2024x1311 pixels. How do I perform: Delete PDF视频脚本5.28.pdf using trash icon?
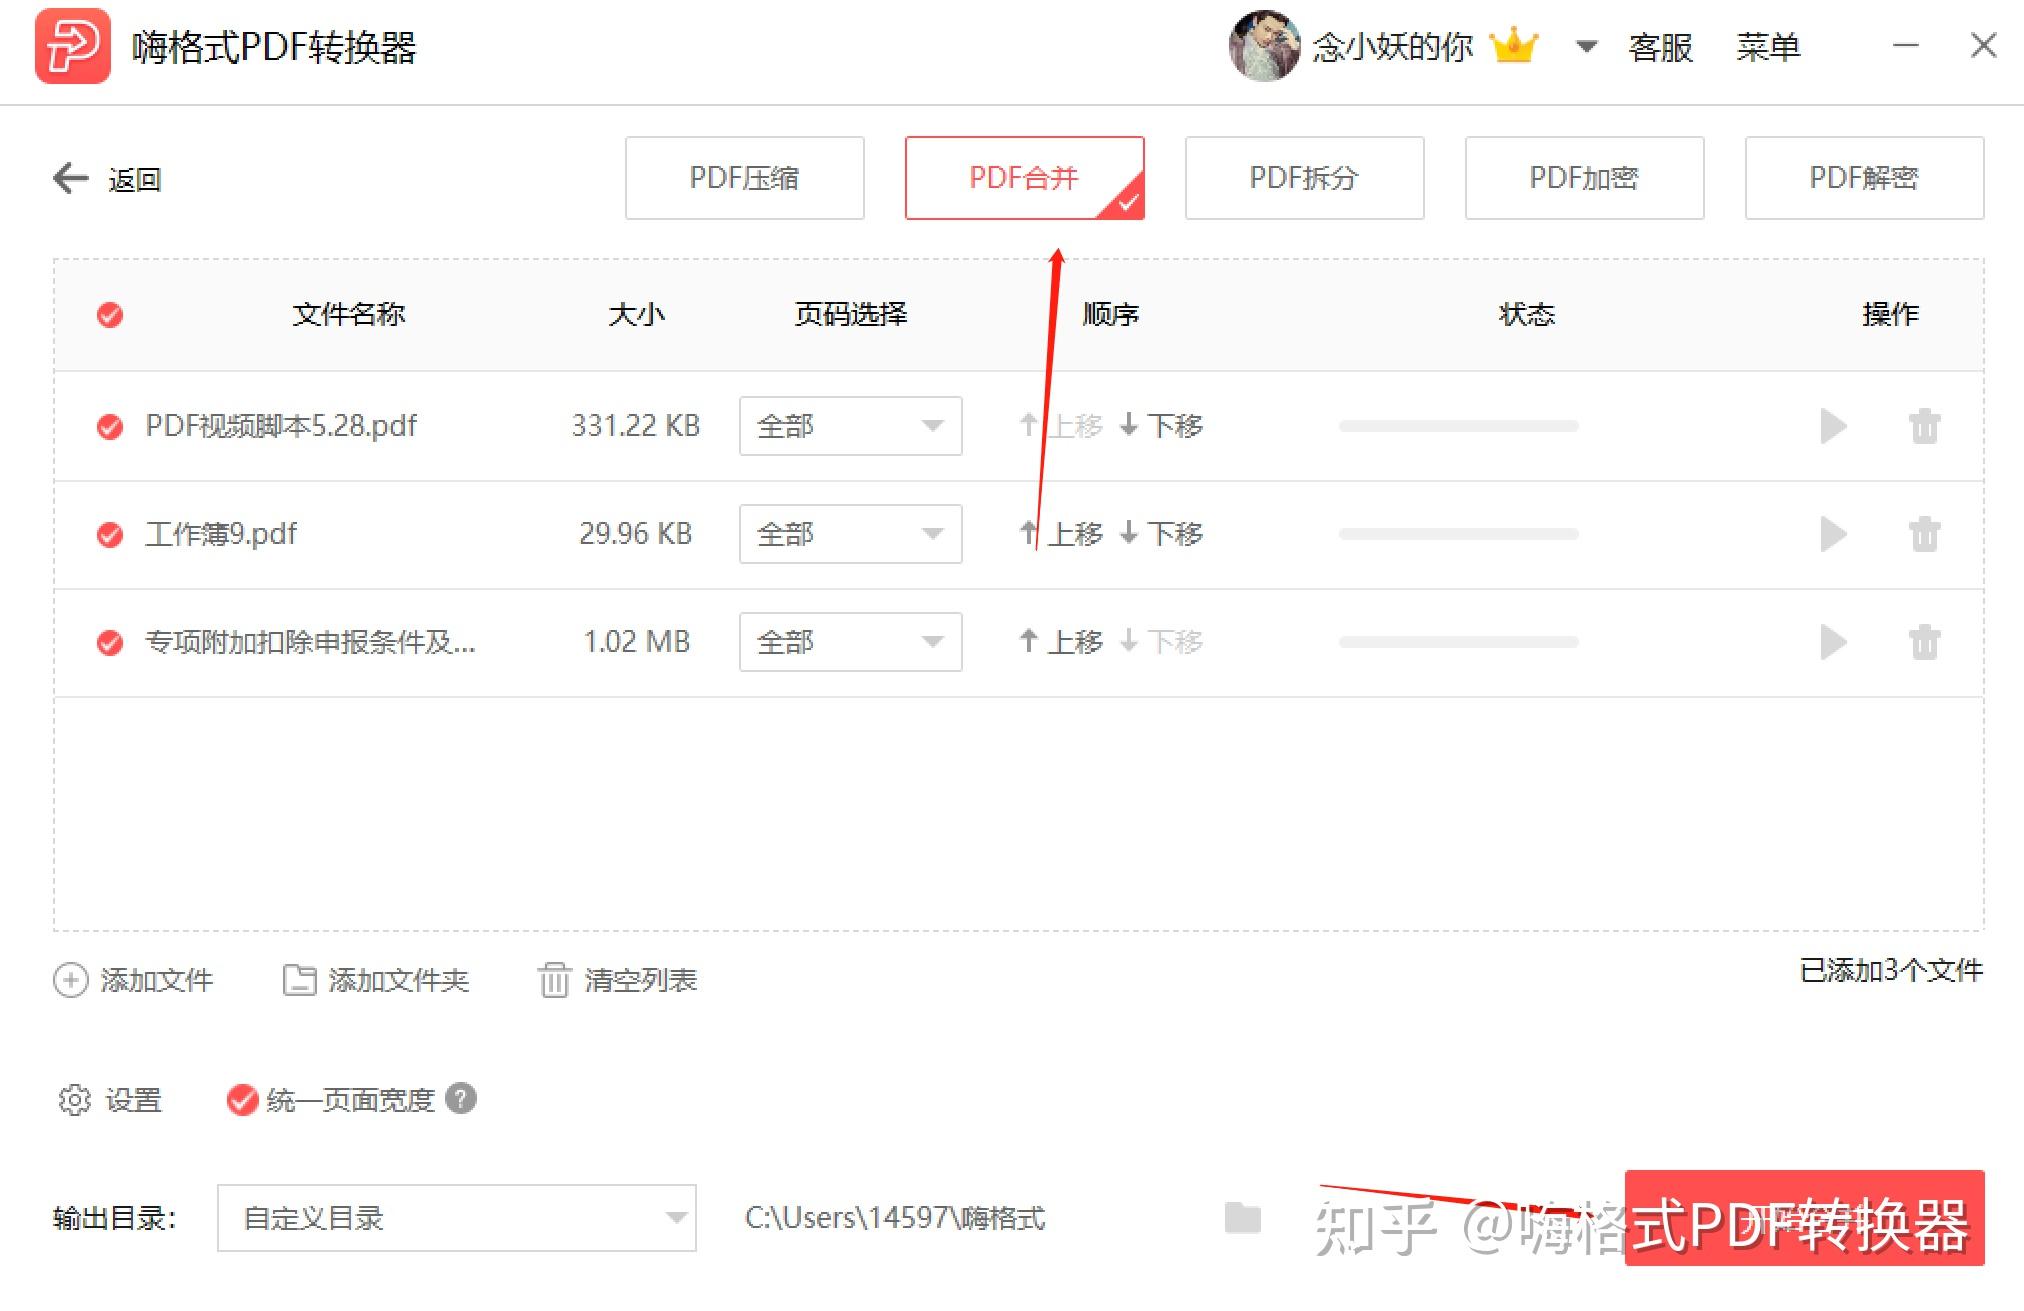pyautogui.click(x=1925, y=426)
